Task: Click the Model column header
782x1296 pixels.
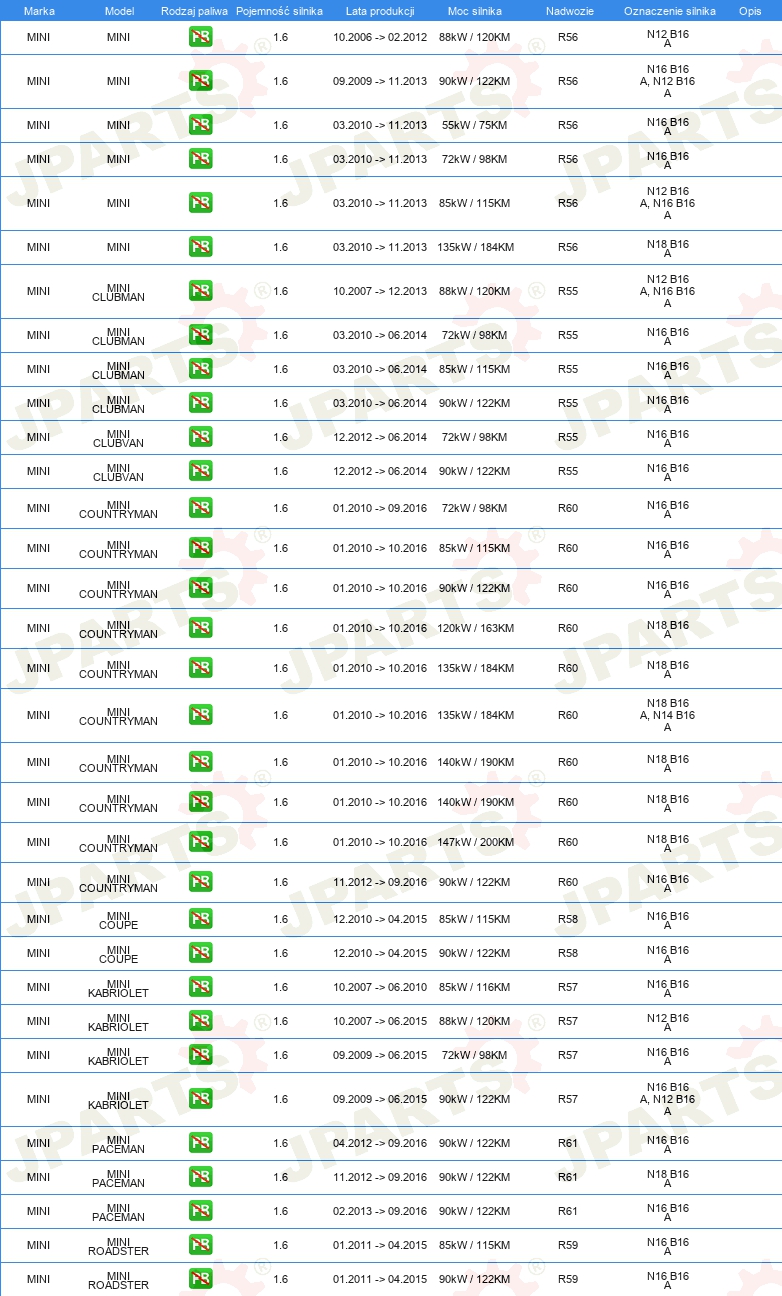Action: click(119, 11)
